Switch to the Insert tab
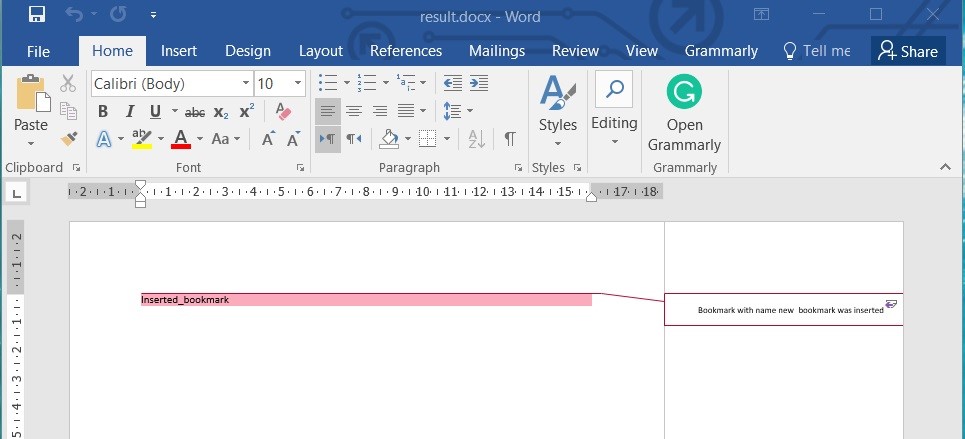This screenshot has height=439, width=965. [x=179, y=51]
